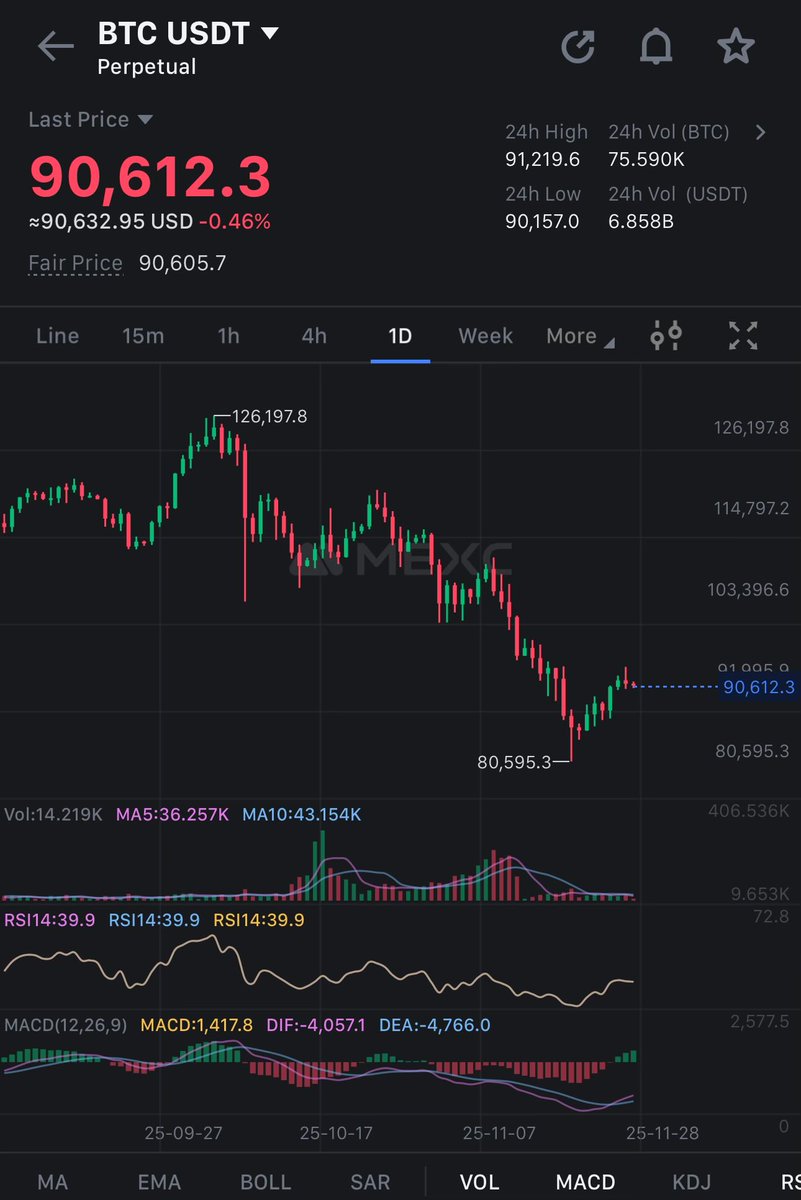Image resolution: width=801 pixels, height=1200 pixels.
Task: Open price alerts via bell icon
Action: coord(657,45)
